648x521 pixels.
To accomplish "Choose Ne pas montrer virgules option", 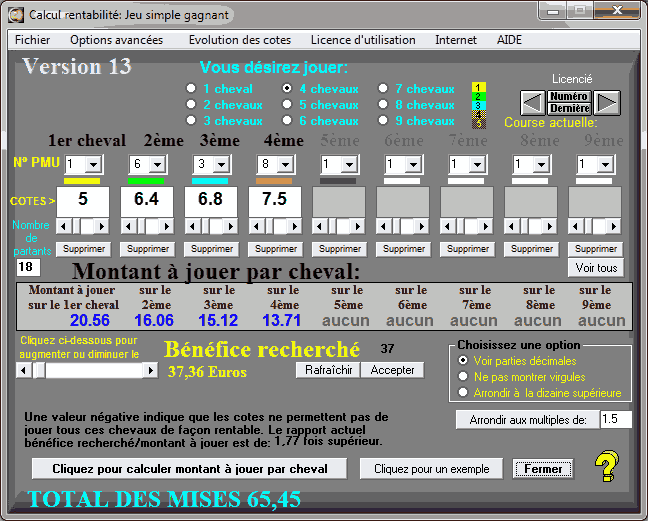I will click(462, 377).
